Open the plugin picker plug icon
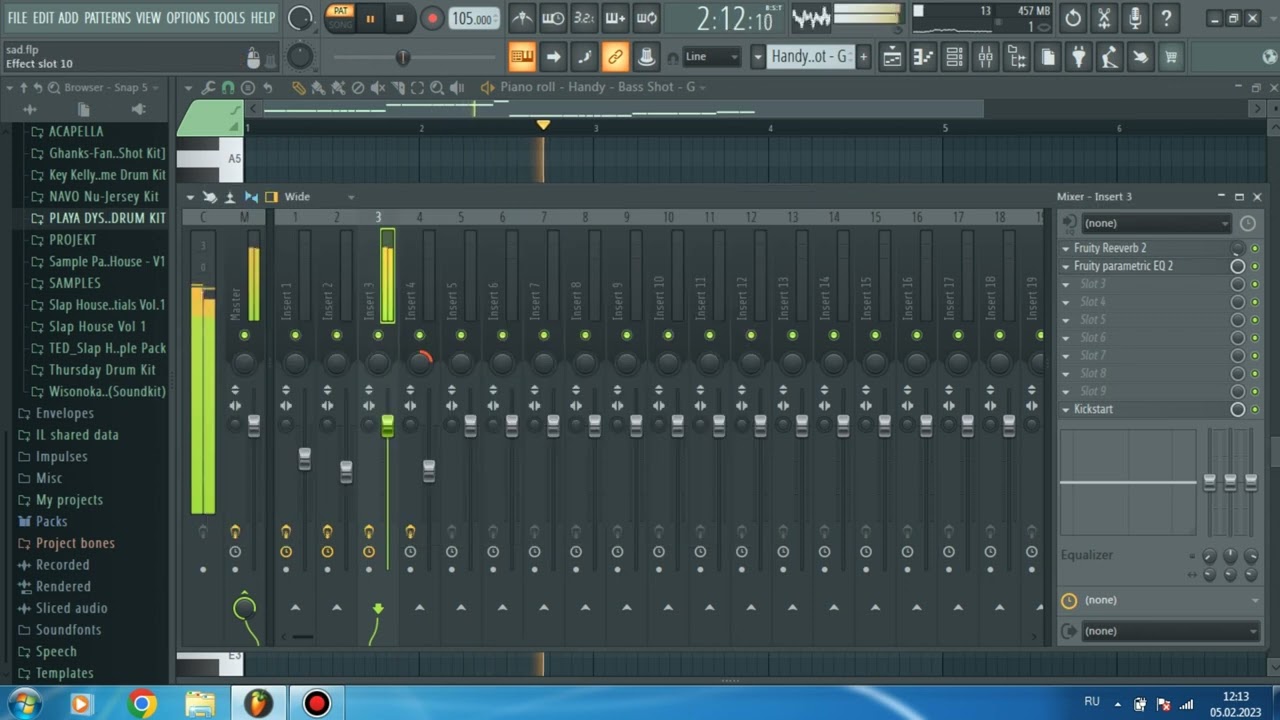1280x720 pixels. [1079, 57]
